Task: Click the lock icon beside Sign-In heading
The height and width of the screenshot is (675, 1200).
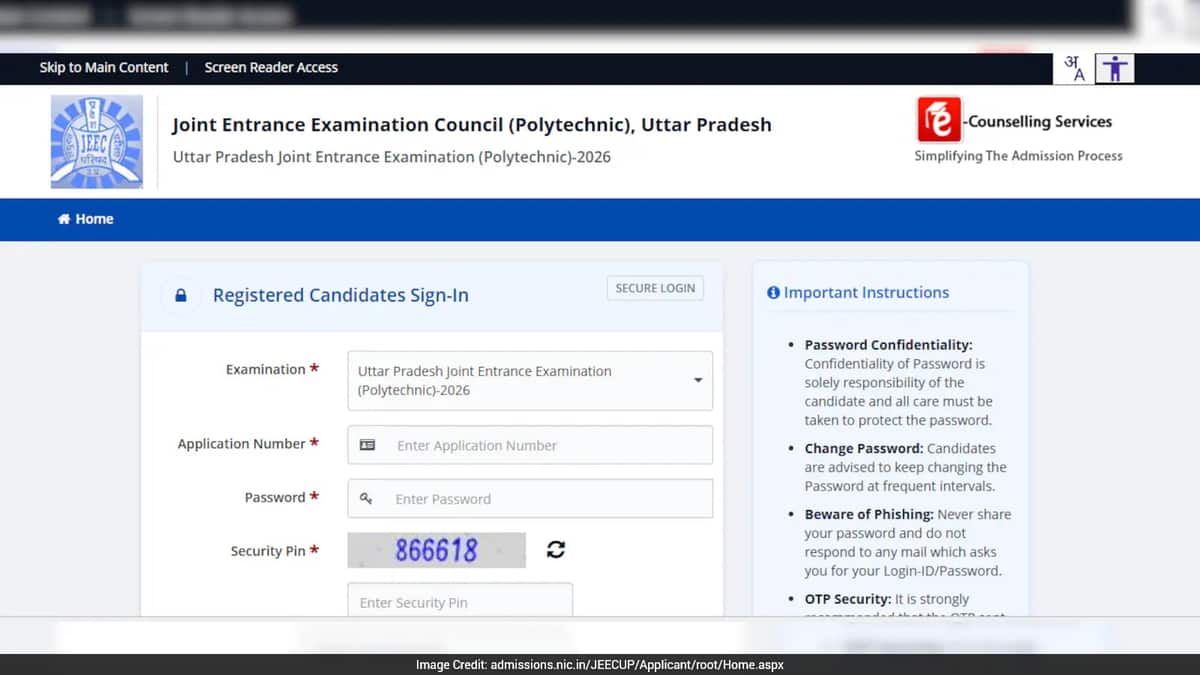Action: point(181,296)
